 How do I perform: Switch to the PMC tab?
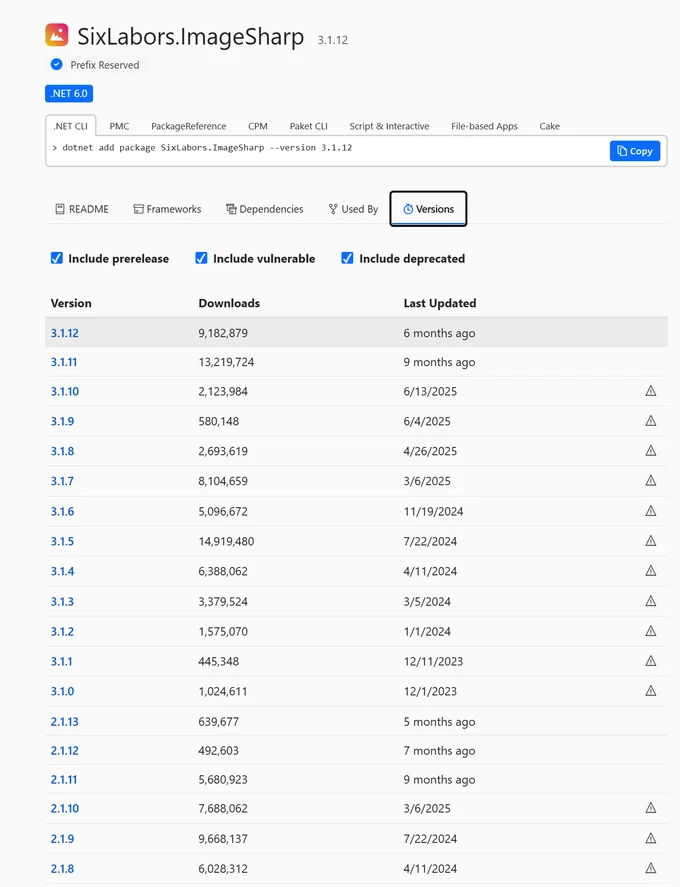click(x=119, y=126)
